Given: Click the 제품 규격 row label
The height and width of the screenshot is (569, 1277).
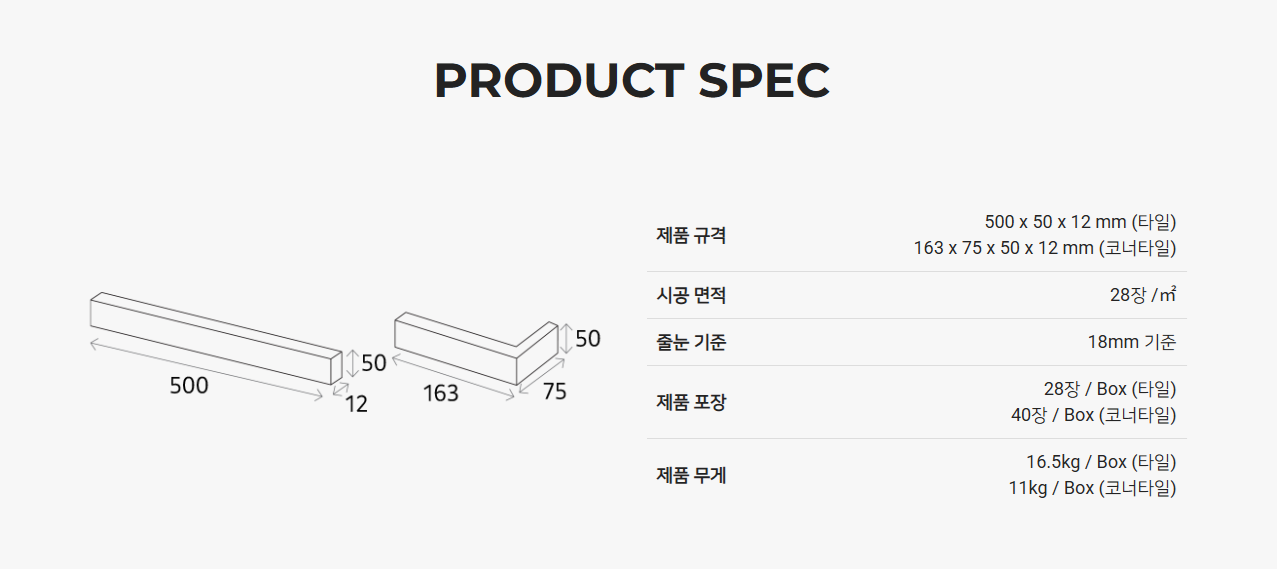Looking at the screenshot, I should [691, 235].
